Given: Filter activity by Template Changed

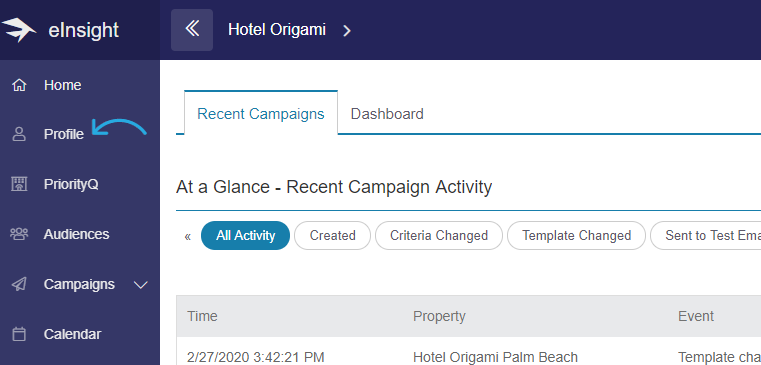Looking at the screenshot, I should click(577, 236).
